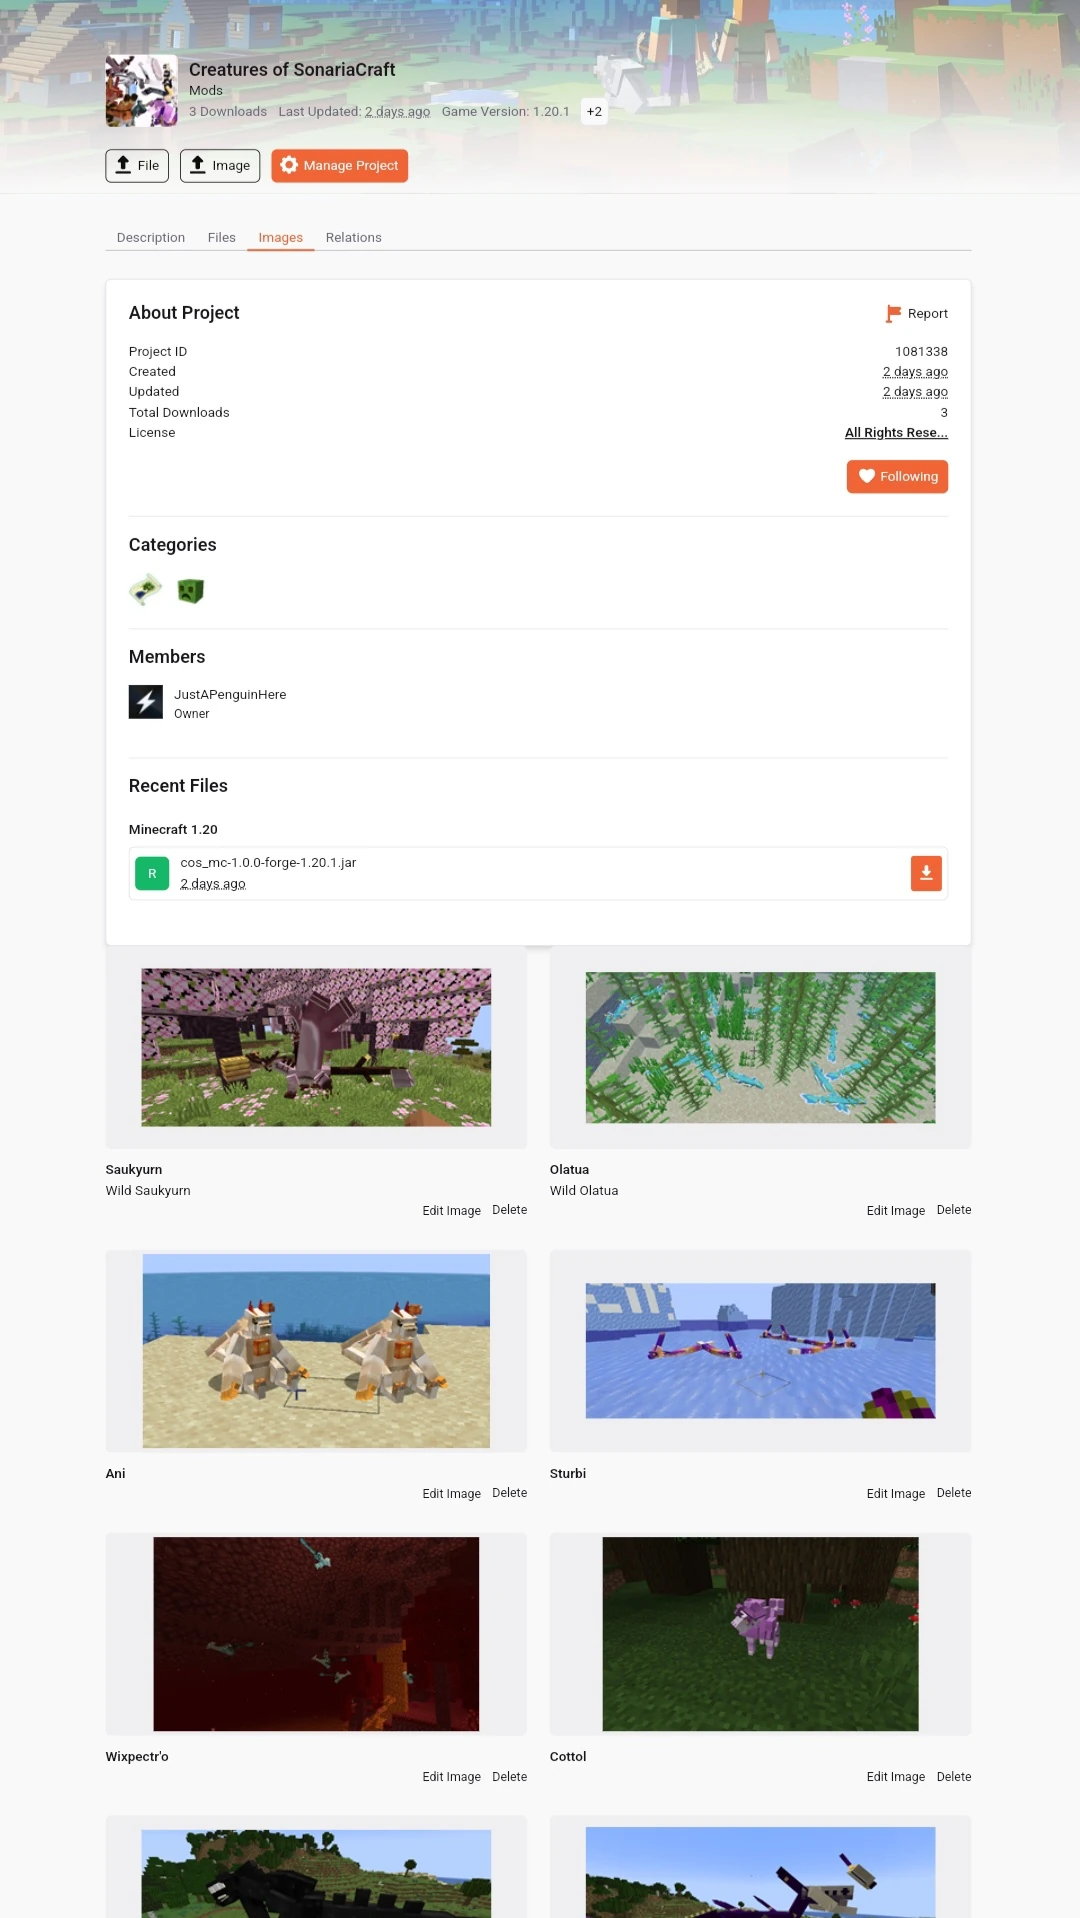
Task: Switch to the Description tab
Action: point(151,237)
